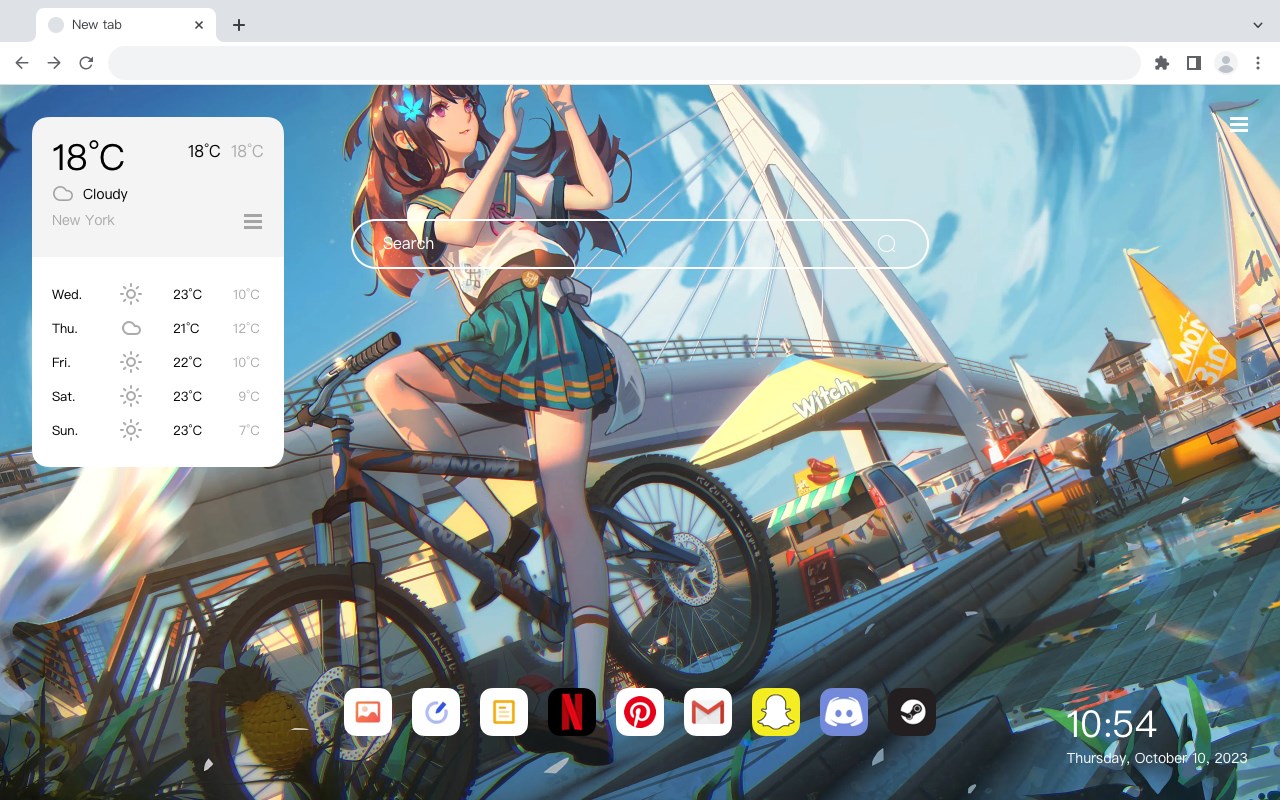Open the Snapchat shortcut

[x=776, y=712]
